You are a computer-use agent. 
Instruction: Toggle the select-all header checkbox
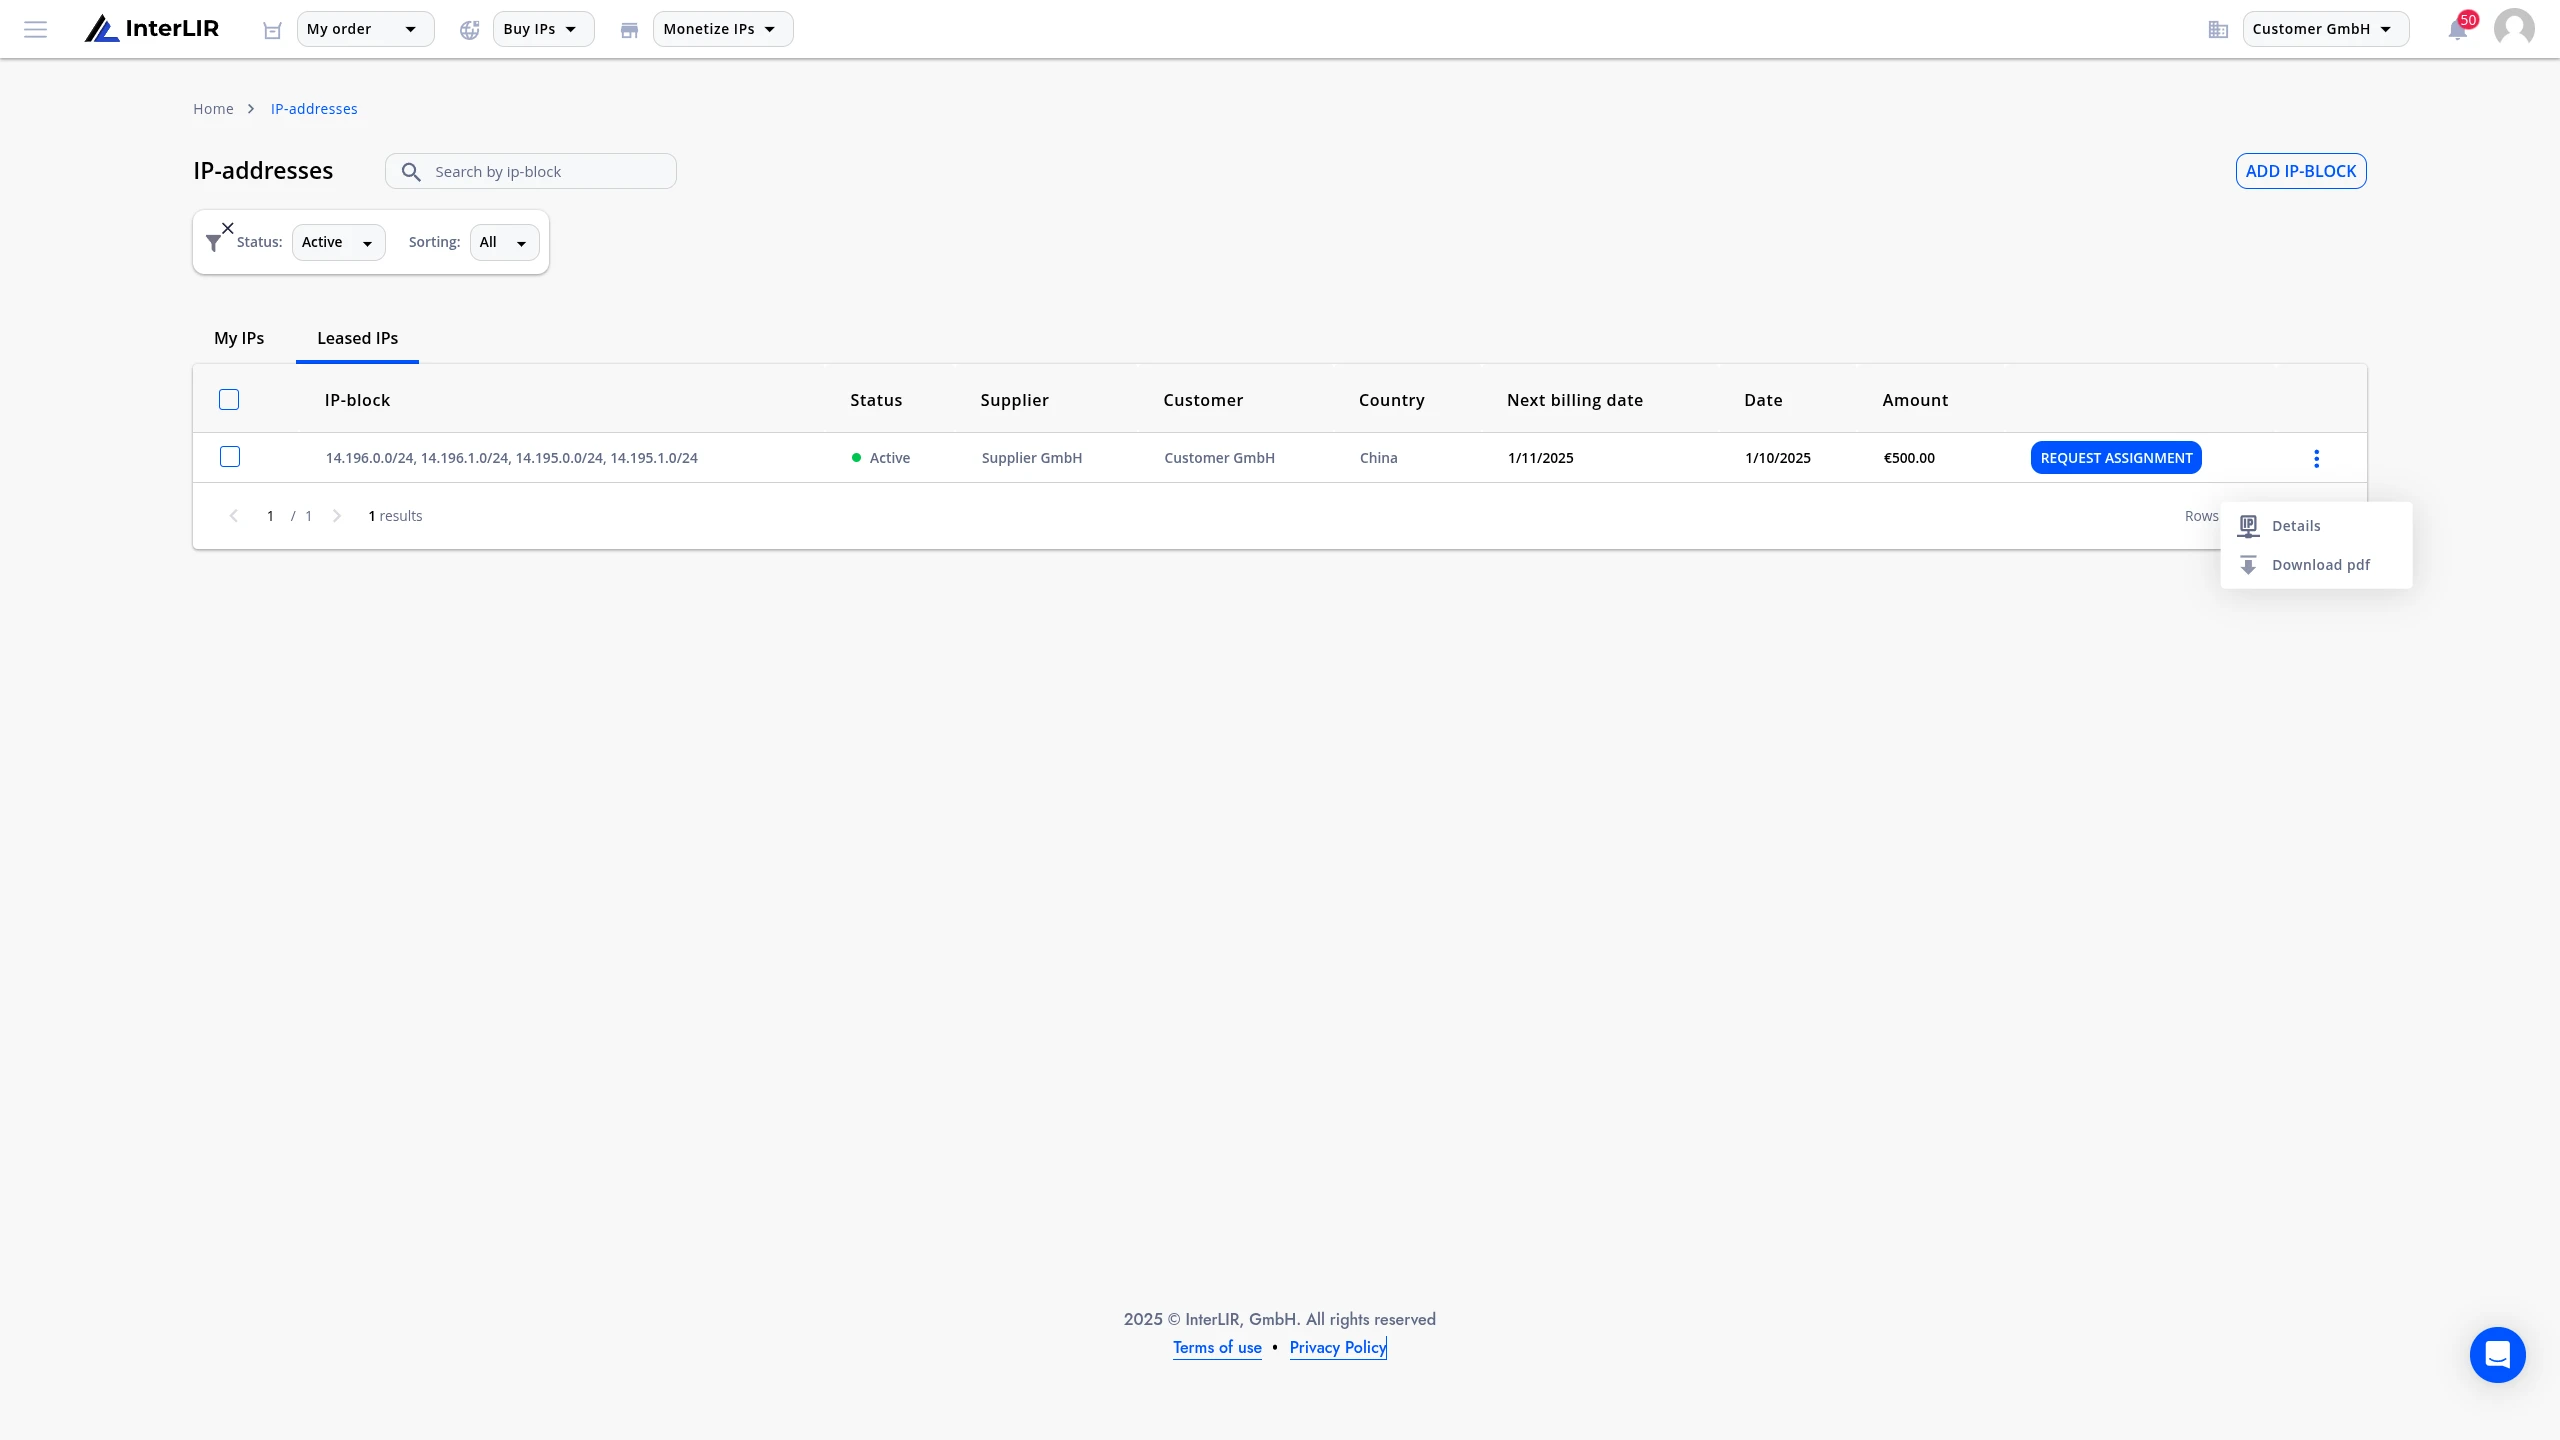pos(229,400)
